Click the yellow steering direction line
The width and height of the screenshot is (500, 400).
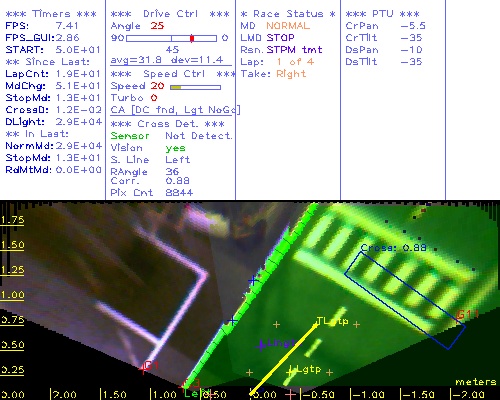pyautogui.click(x=283, y=359)
